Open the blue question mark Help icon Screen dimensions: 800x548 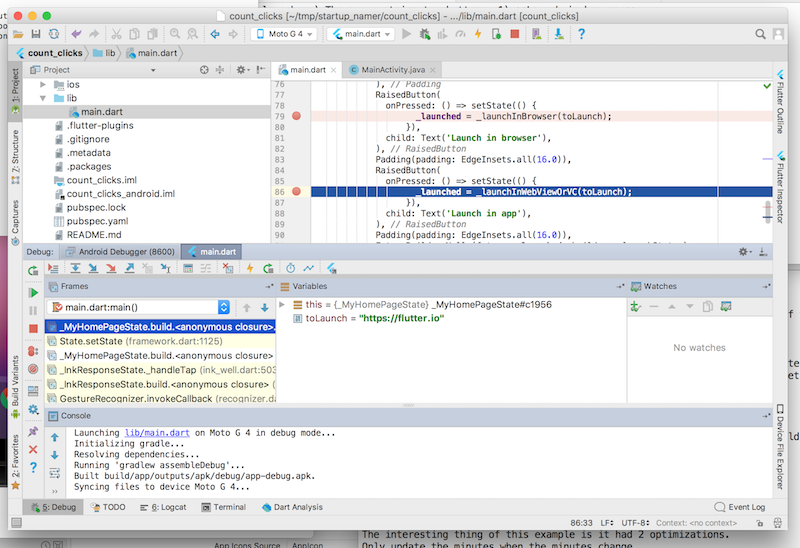pyautogui.click(x=581, y=34)
